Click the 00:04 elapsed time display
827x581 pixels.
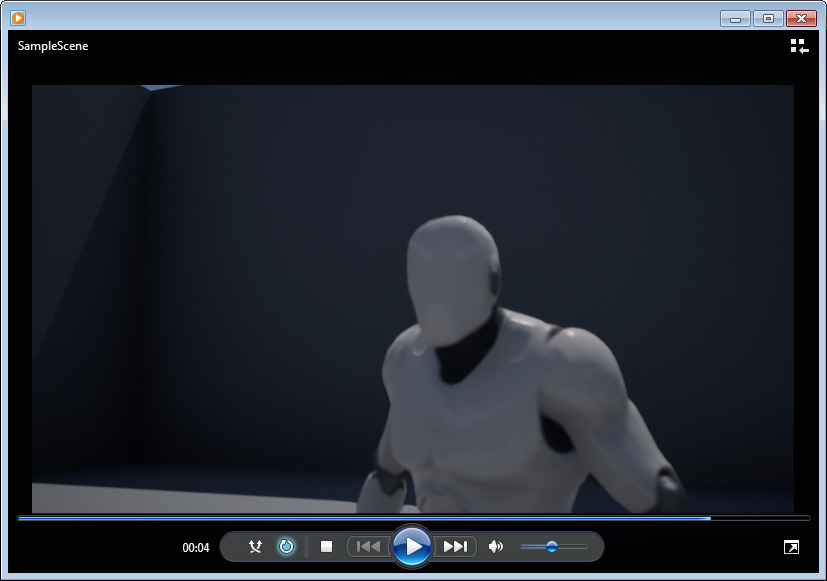point(196,548)
